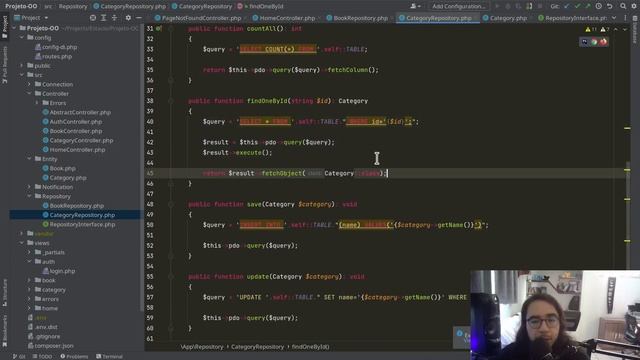640x360 pixels.
Task: Open Project panel options gear
Action: 128,18
